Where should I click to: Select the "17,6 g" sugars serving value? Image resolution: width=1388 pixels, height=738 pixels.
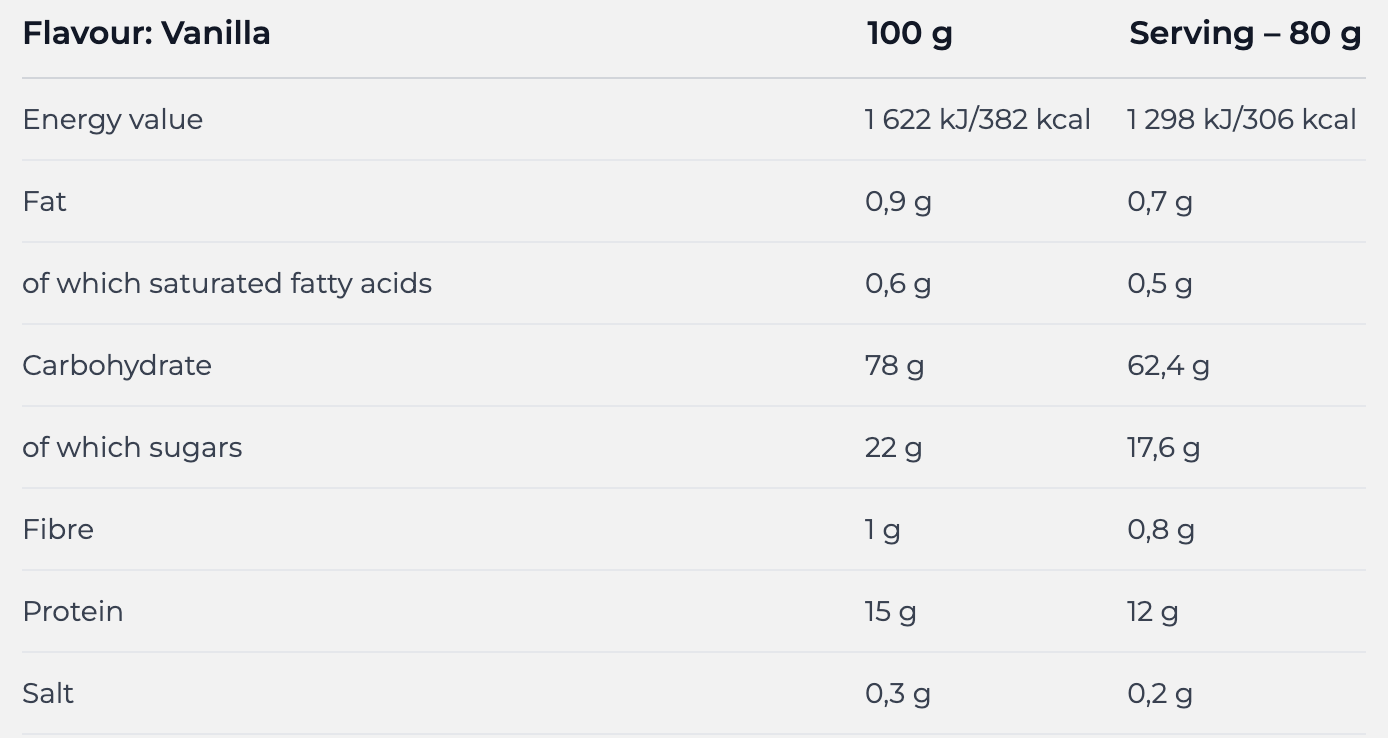coord(1163,447)
